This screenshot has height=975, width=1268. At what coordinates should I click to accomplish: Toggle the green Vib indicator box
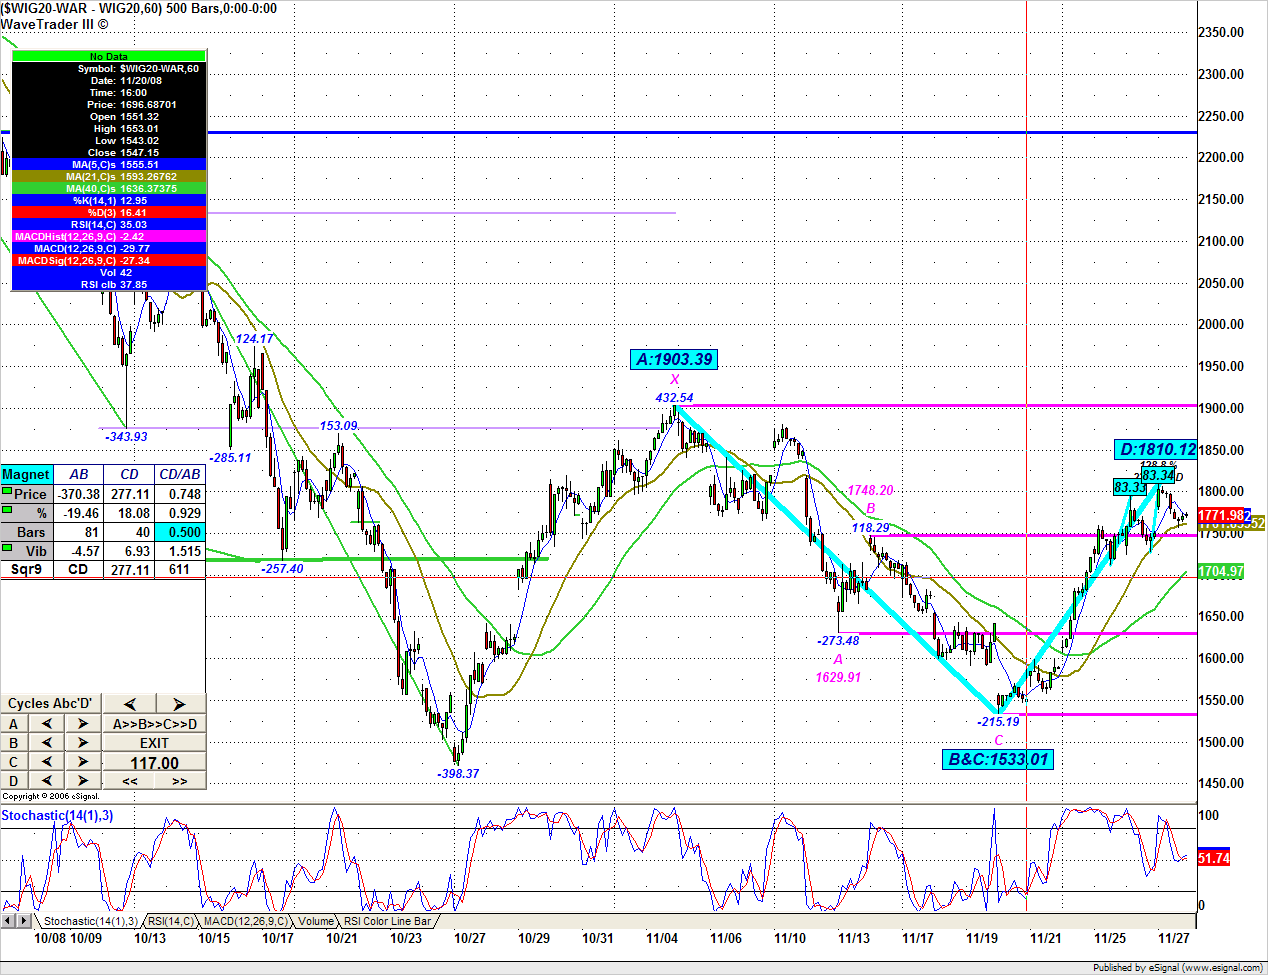coord(7,549)
